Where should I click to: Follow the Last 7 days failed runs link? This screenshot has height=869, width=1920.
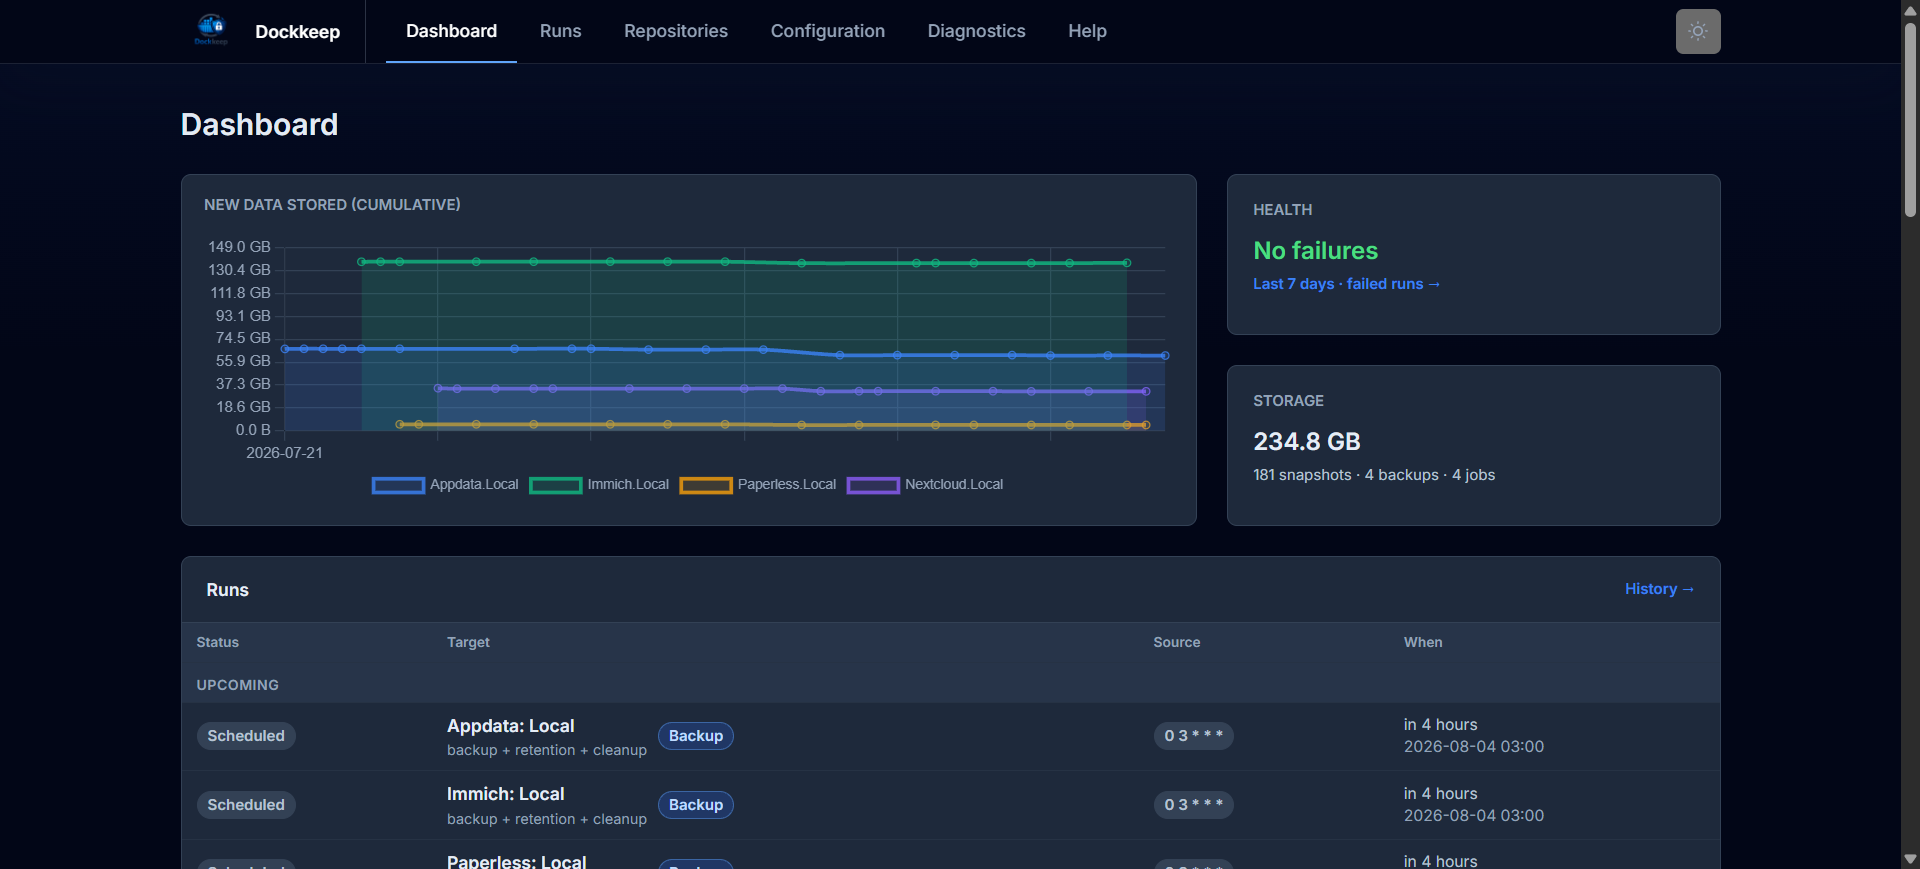coord(1346,284)
